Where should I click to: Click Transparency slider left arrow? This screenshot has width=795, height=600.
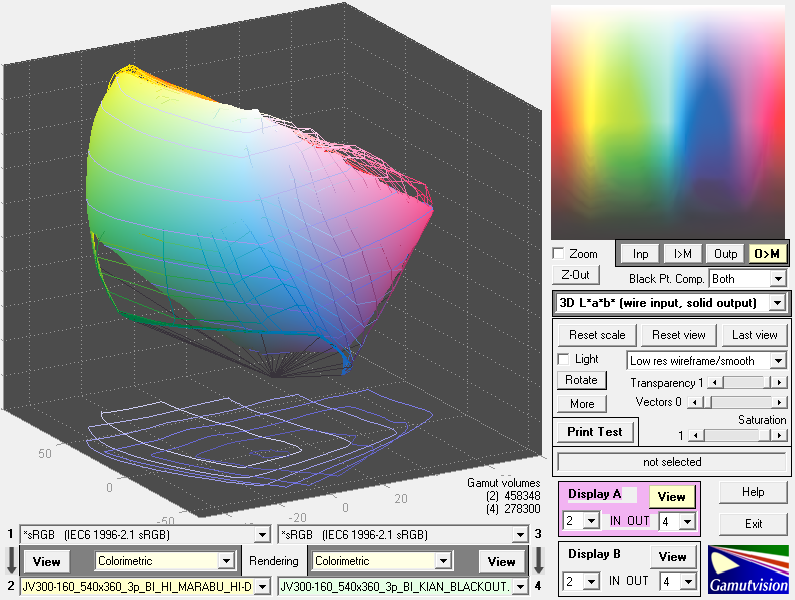pos(715,382)
